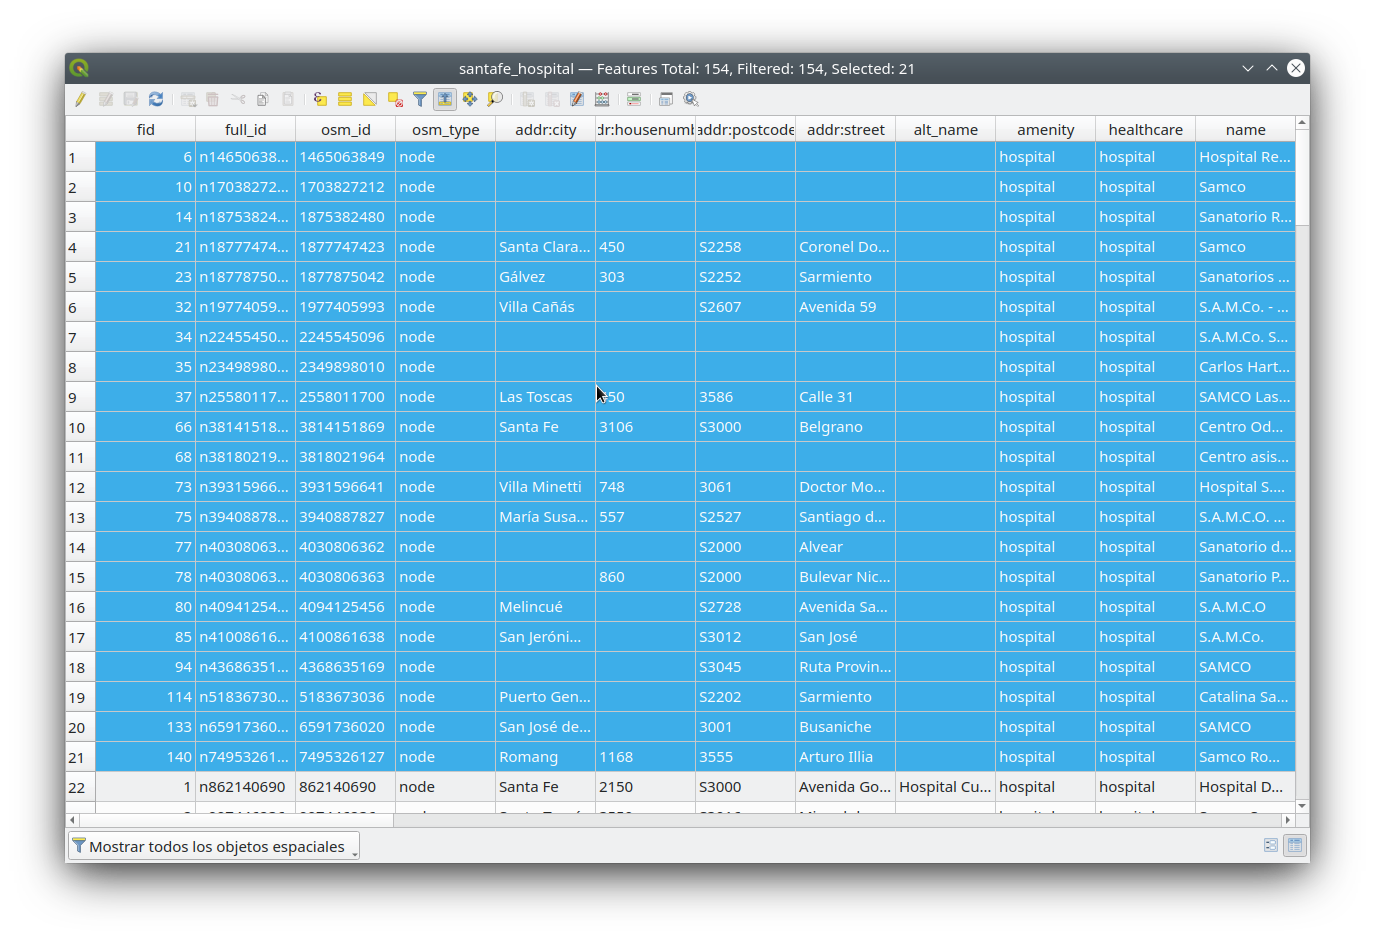
Task: Click the Las Toscas cell
Action: (546, 397)
